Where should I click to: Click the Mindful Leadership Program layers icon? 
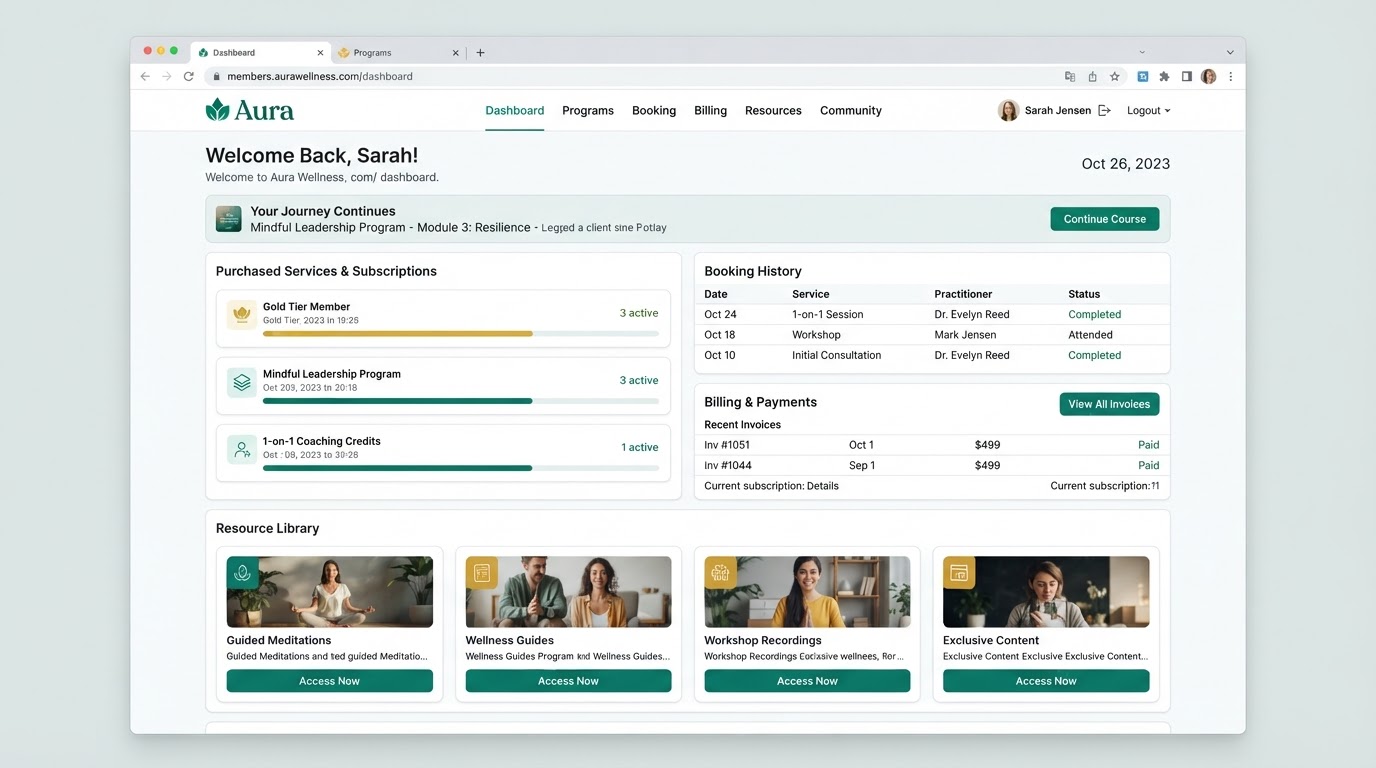[x=241, y=381]
